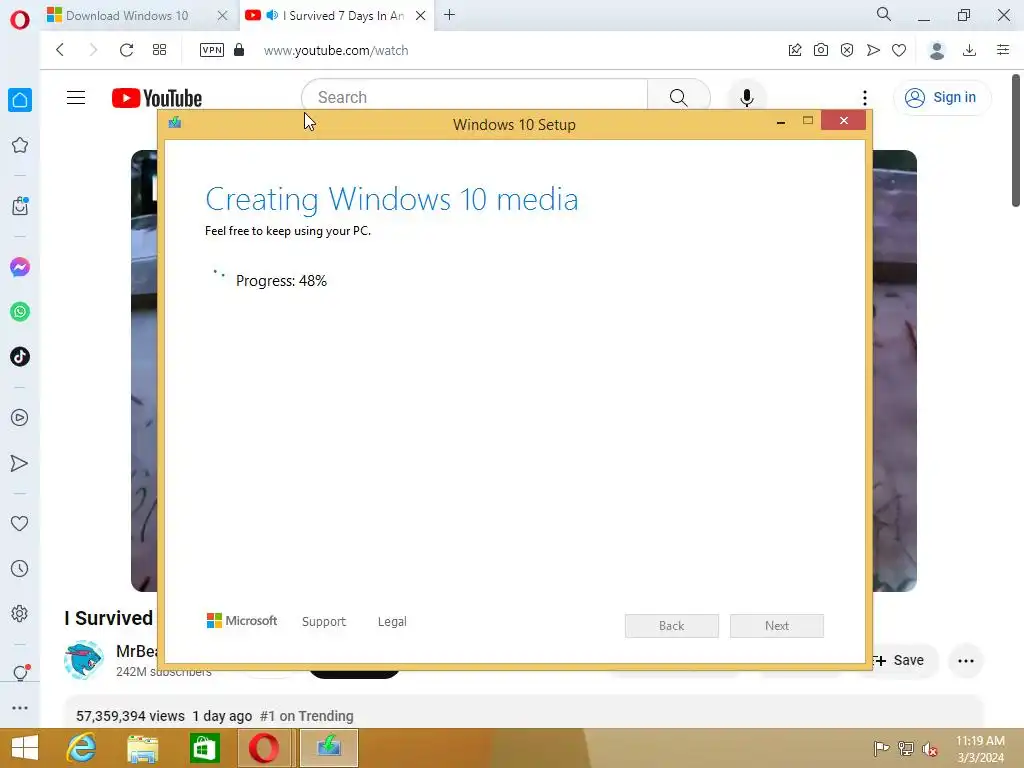The height and width of the screenshot is (768, 1024).
Task: Open the browser downloads icon
Action: coord(970,50)
